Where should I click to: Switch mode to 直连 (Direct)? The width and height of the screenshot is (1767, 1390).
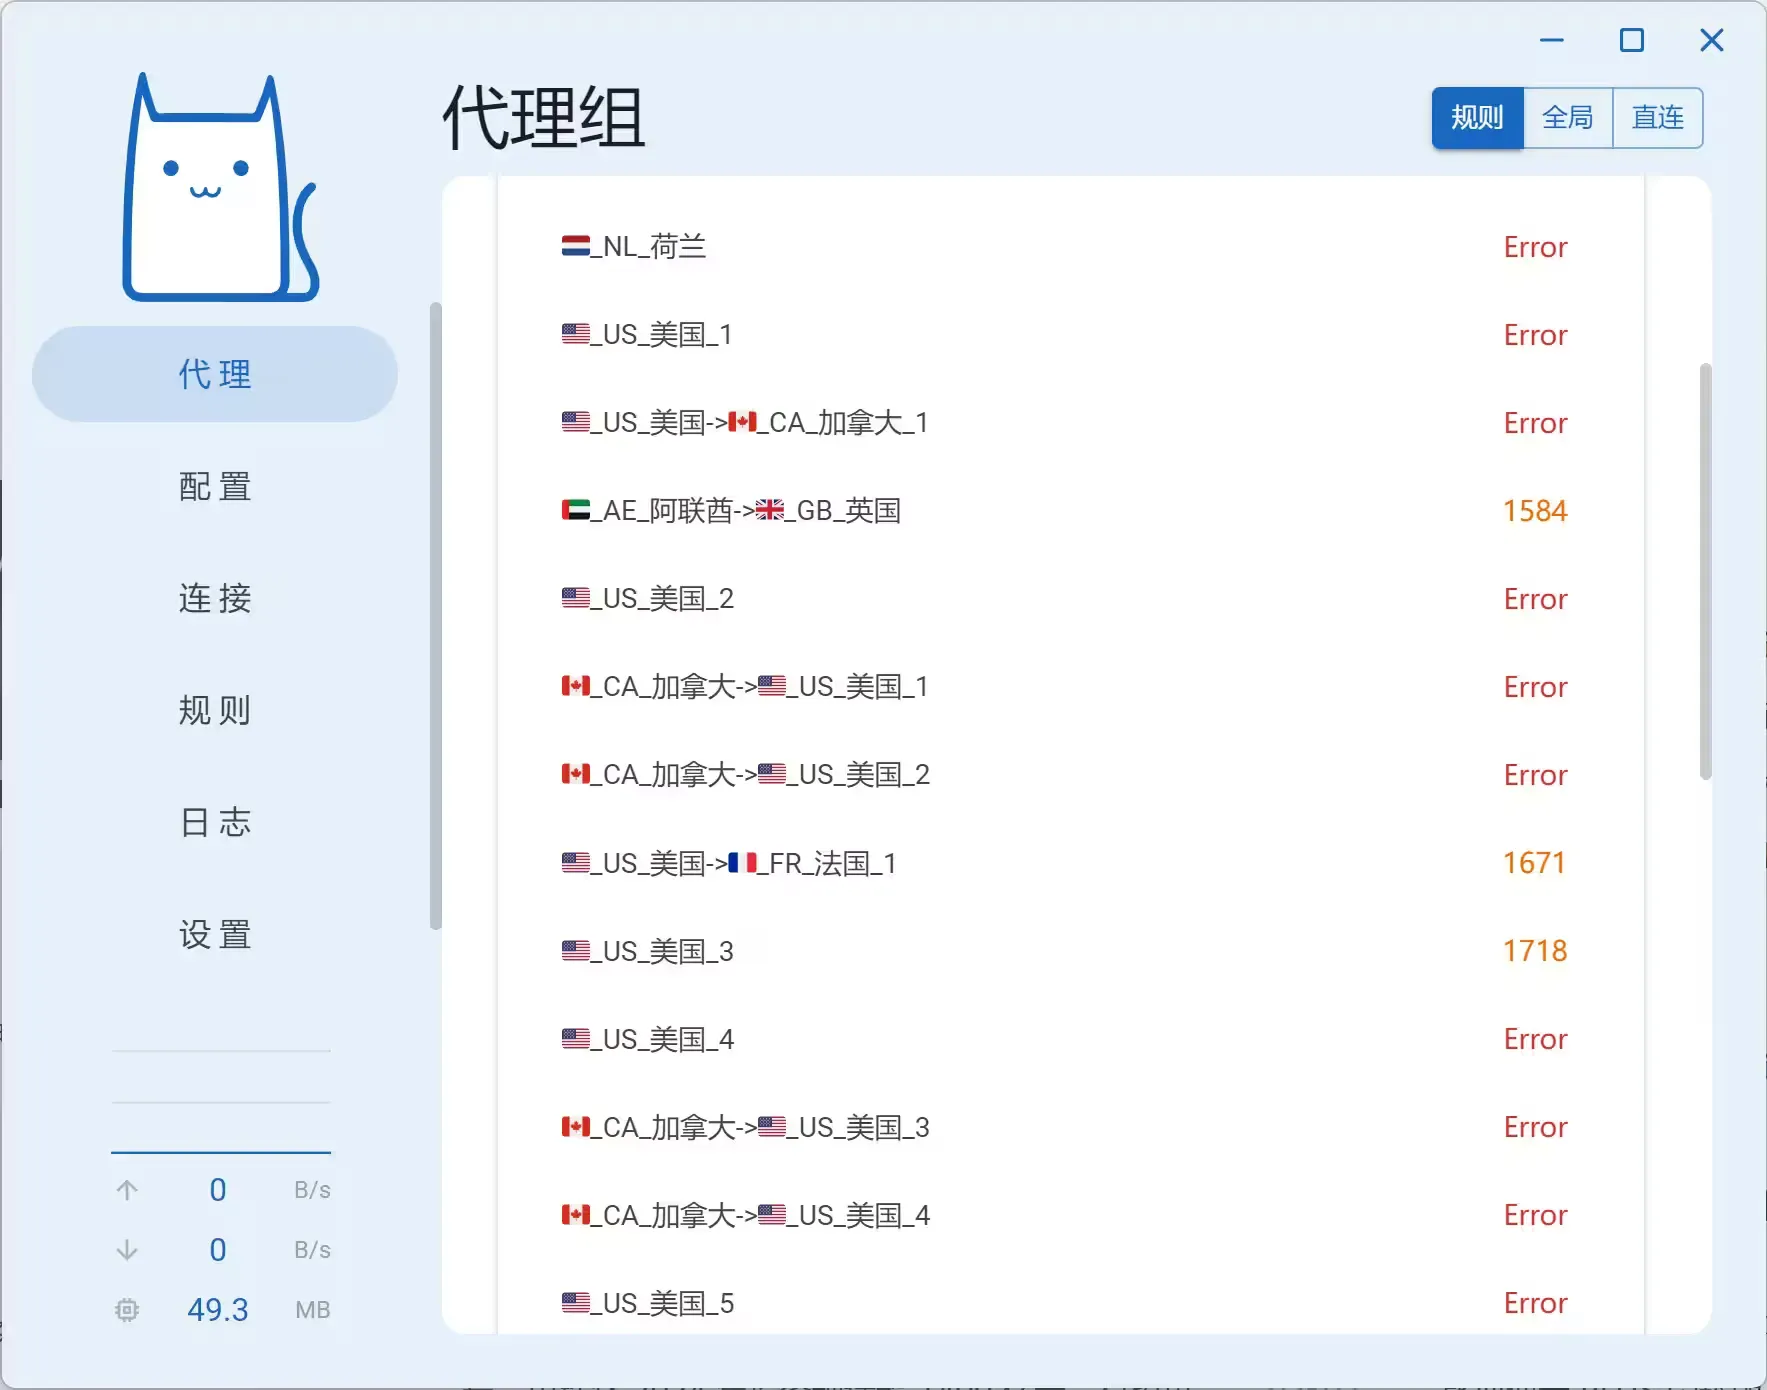pyautogui.click(x=1657, y=118)
